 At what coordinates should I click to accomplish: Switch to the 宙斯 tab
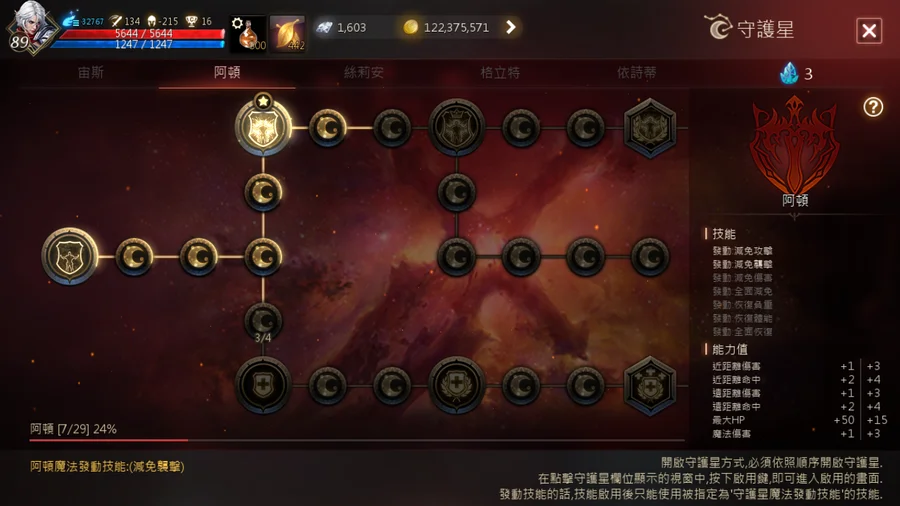click(x=91, y=72)
